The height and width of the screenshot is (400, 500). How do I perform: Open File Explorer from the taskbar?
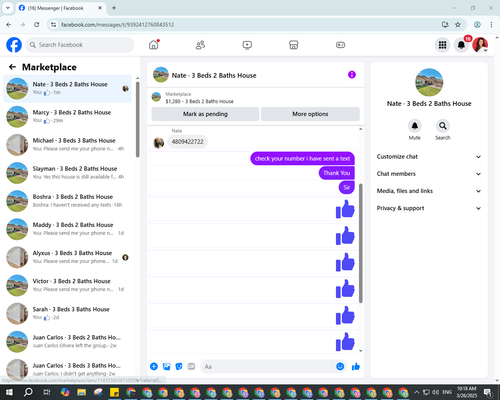pyautogui.click(x=82, y=392)
